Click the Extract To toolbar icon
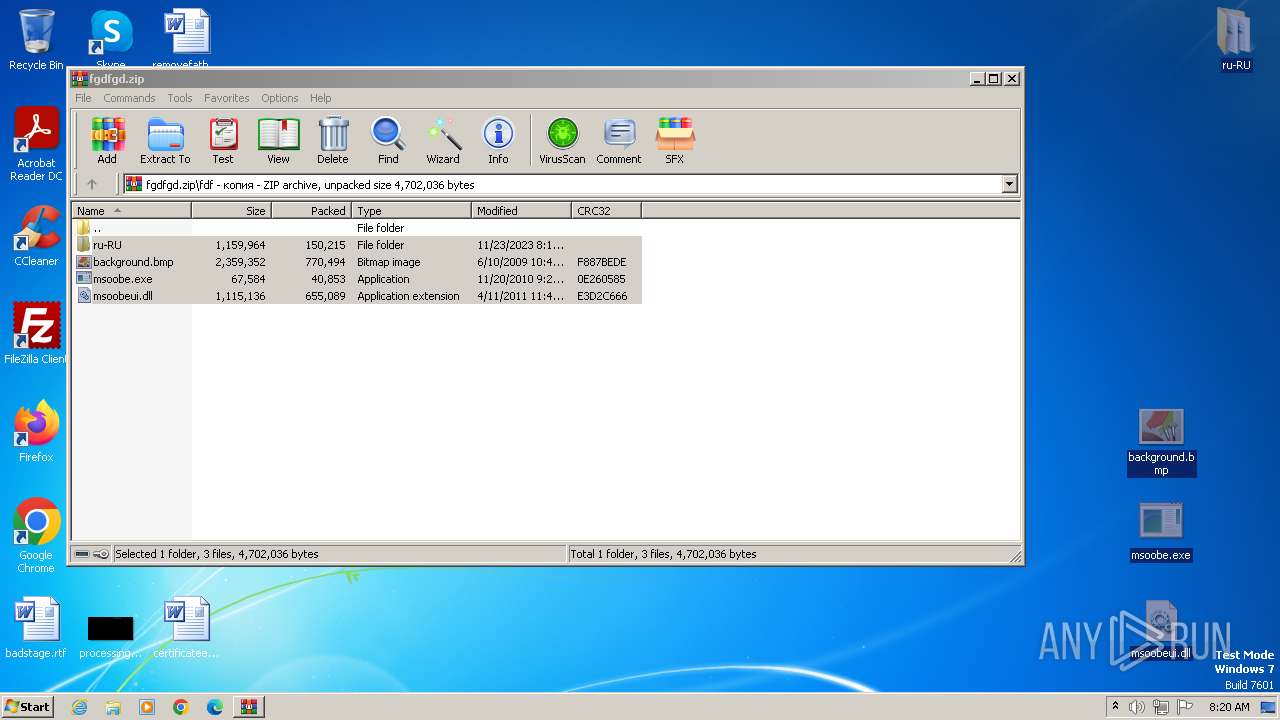This screenshot has height=720, width=1280. click(165, 140)
